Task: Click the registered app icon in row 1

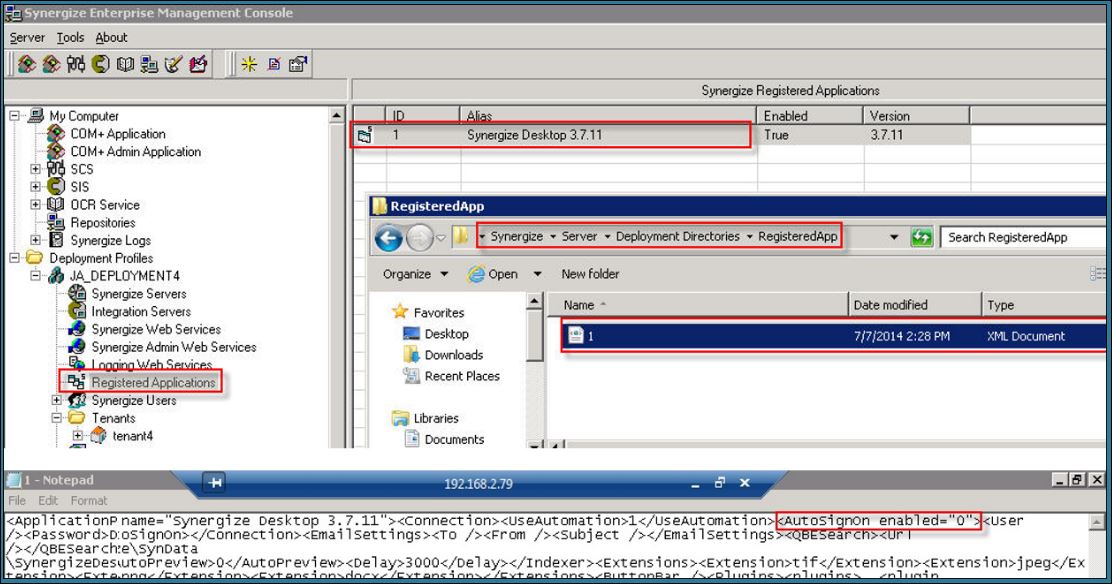Action: coord(365,135)
